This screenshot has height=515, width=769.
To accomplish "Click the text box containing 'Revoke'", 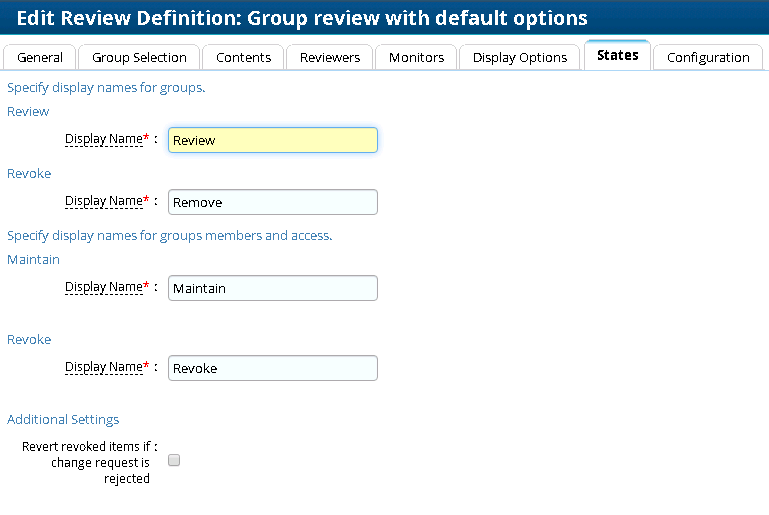I will [x=273, y=368].
